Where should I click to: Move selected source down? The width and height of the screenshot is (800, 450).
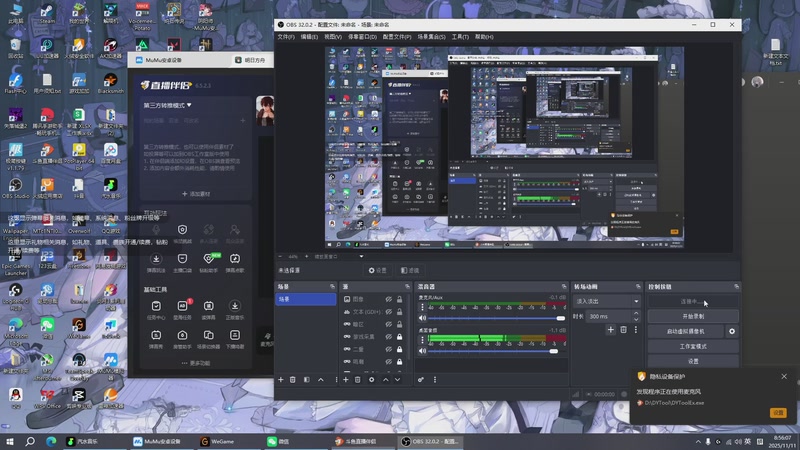[397, 380]
